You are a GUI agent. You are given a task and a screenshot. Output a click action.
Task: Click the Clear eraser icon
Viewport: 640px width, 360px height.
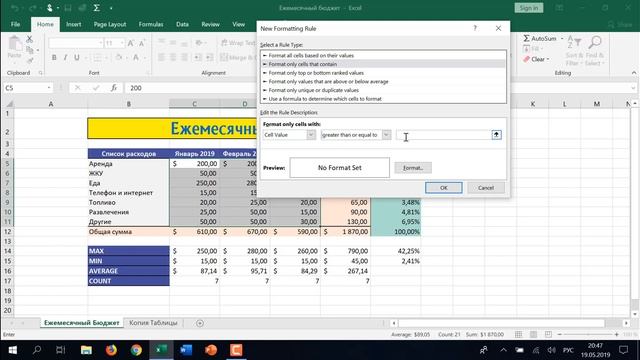coord(527,59)
